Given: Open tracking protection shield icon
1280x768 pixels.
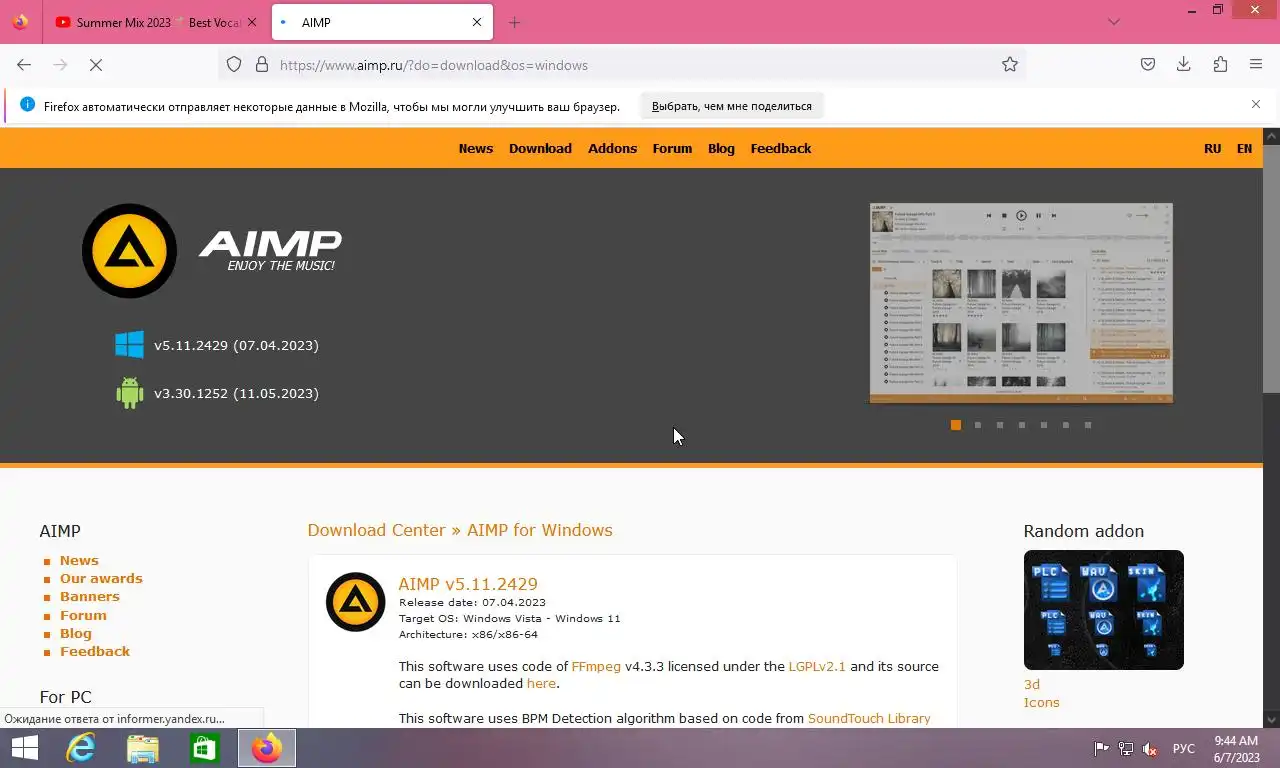Looking at the screenshot, I should [234, 65].
